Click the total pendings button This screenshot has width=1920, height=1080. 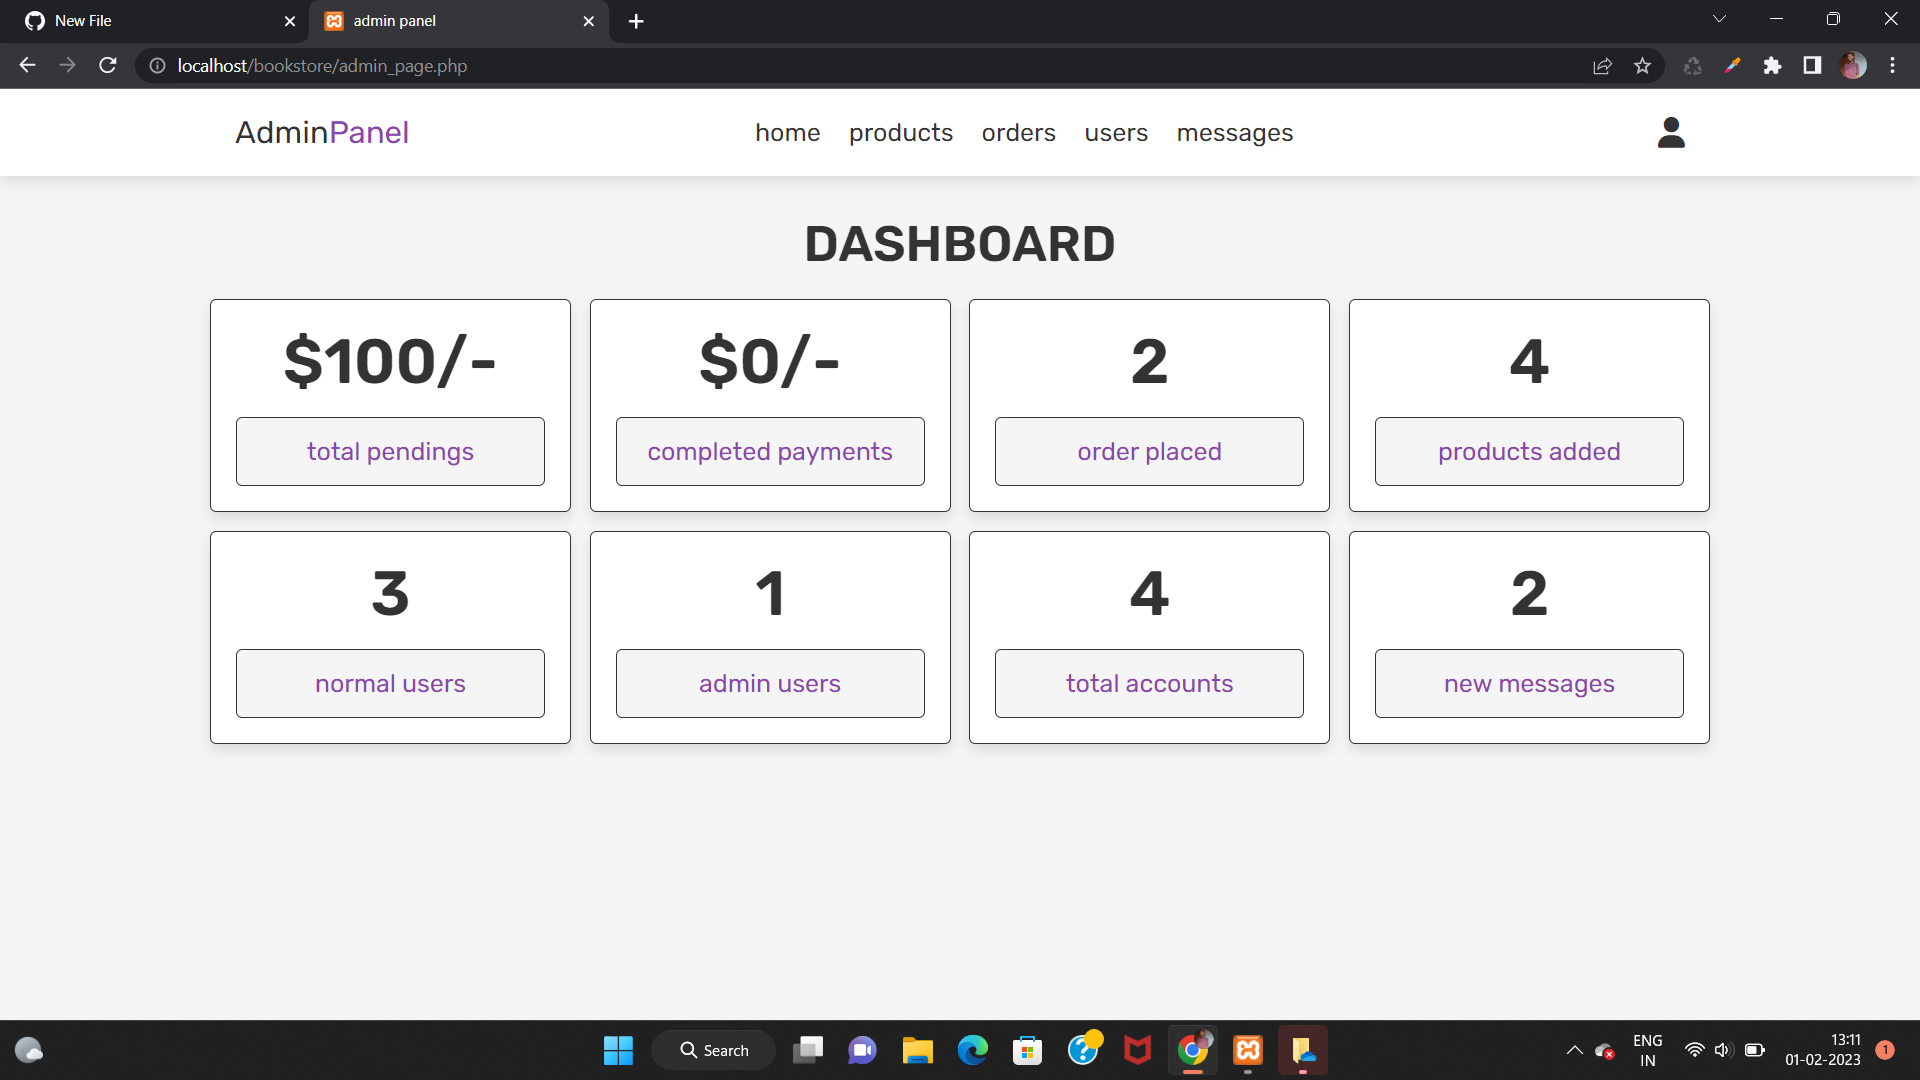[x=390, y=451]
